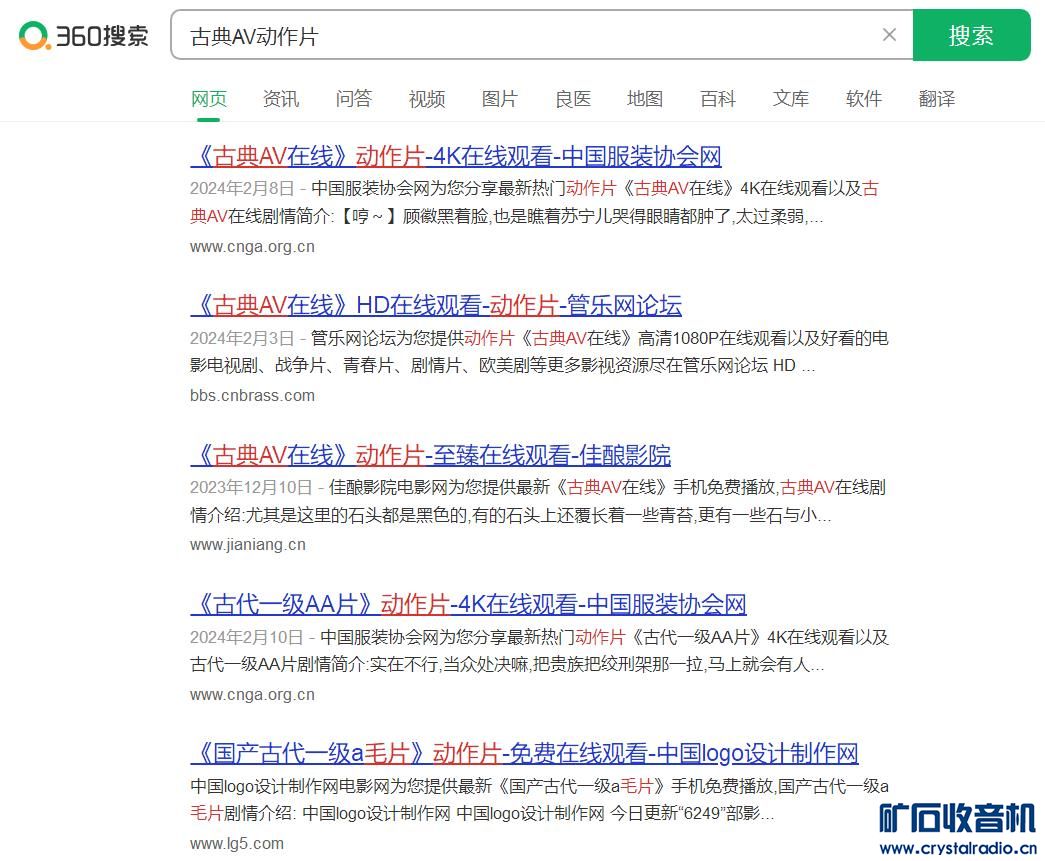
Task: Open the 图片 tab
Action: pyautogui.click(x=499, y=99)
